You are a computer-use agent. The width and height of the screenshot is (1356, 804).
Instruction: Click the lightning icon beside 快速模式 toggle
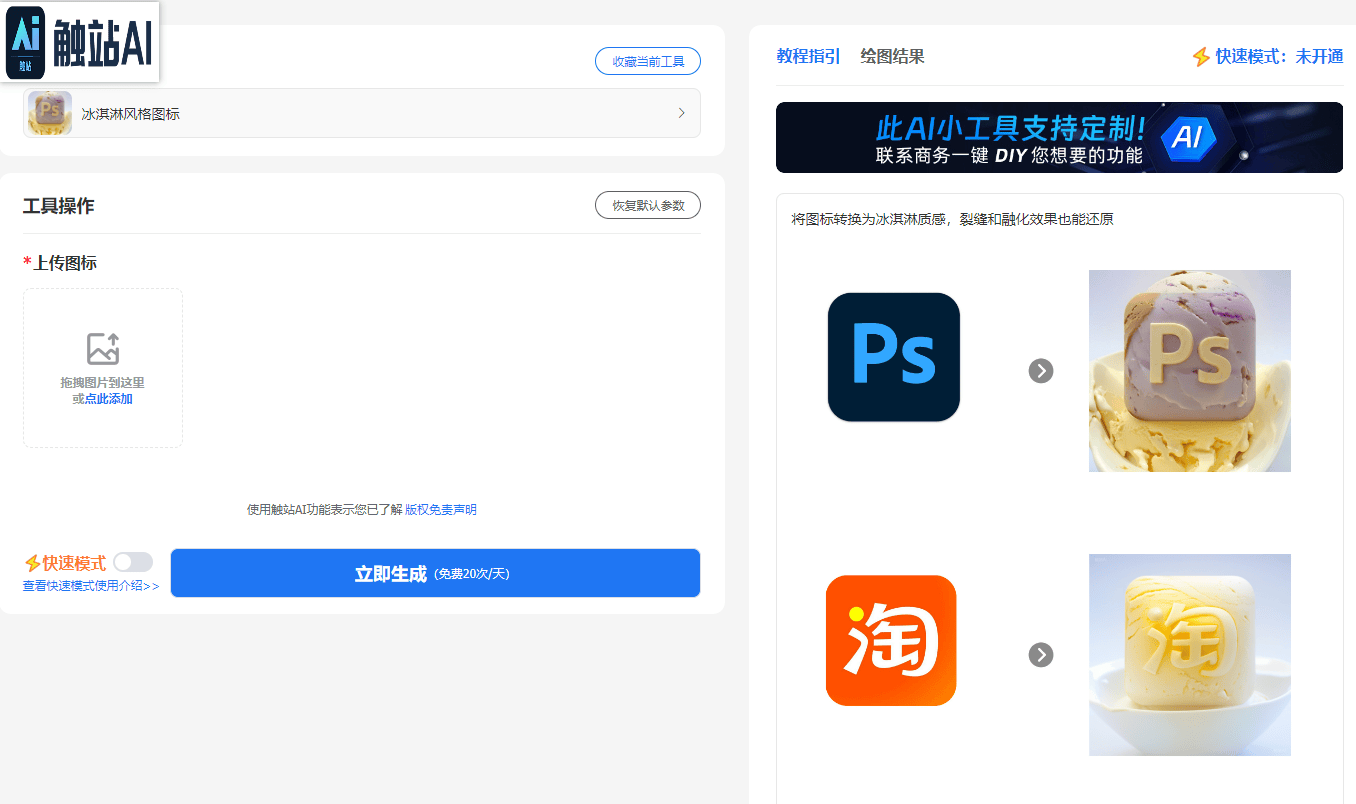[32, 563]
